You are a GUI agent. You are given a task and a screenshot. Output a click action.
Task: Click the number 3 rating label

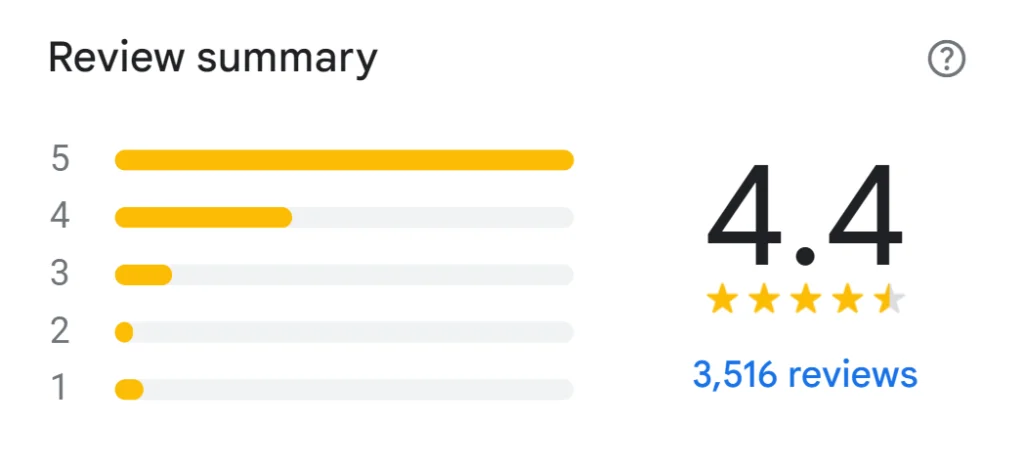60,274
